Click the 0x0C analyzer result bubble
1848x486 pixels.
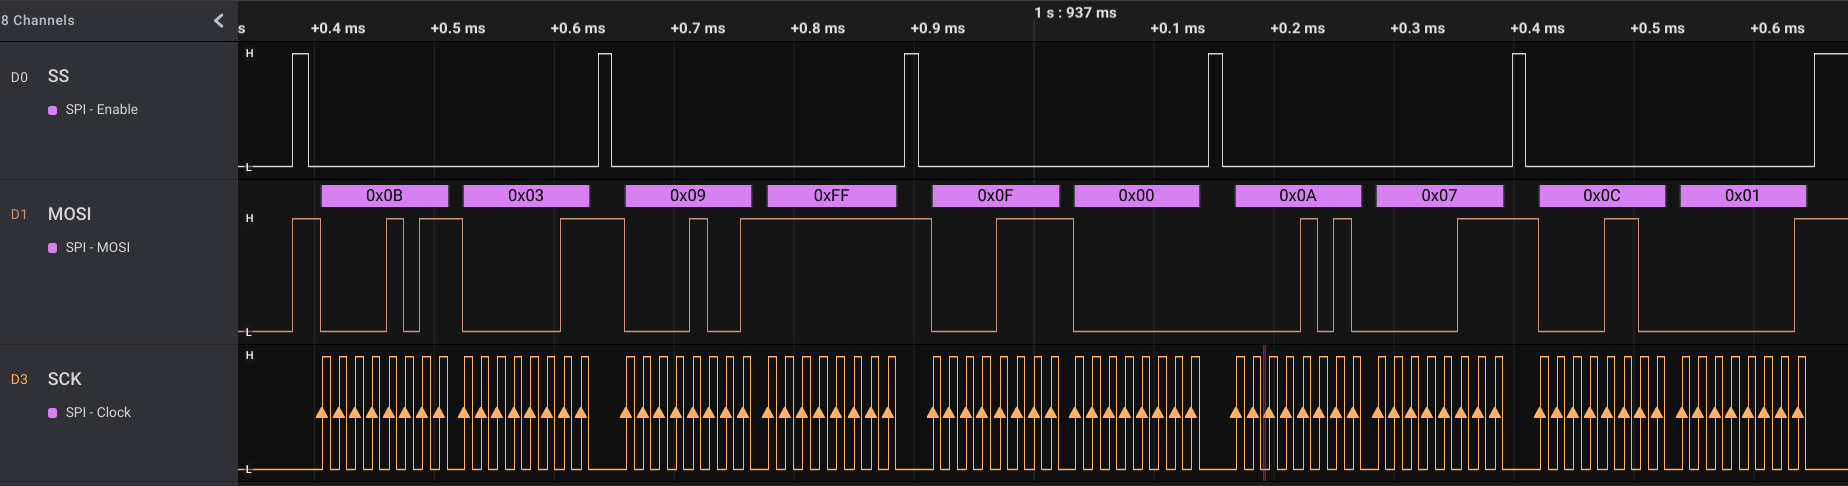pos(1601,196)
